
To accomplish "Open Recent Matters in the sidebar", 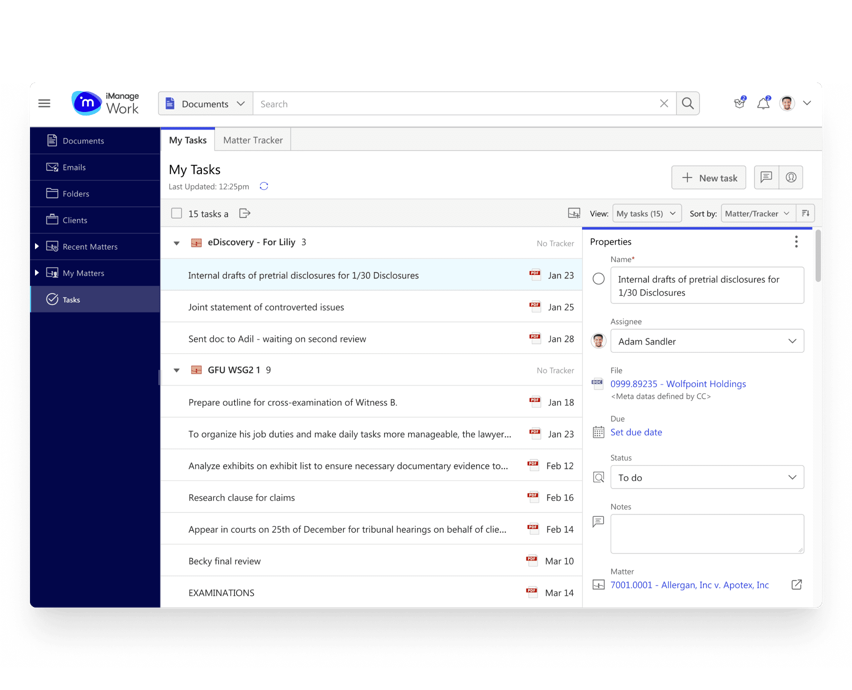I will point(90,247).
